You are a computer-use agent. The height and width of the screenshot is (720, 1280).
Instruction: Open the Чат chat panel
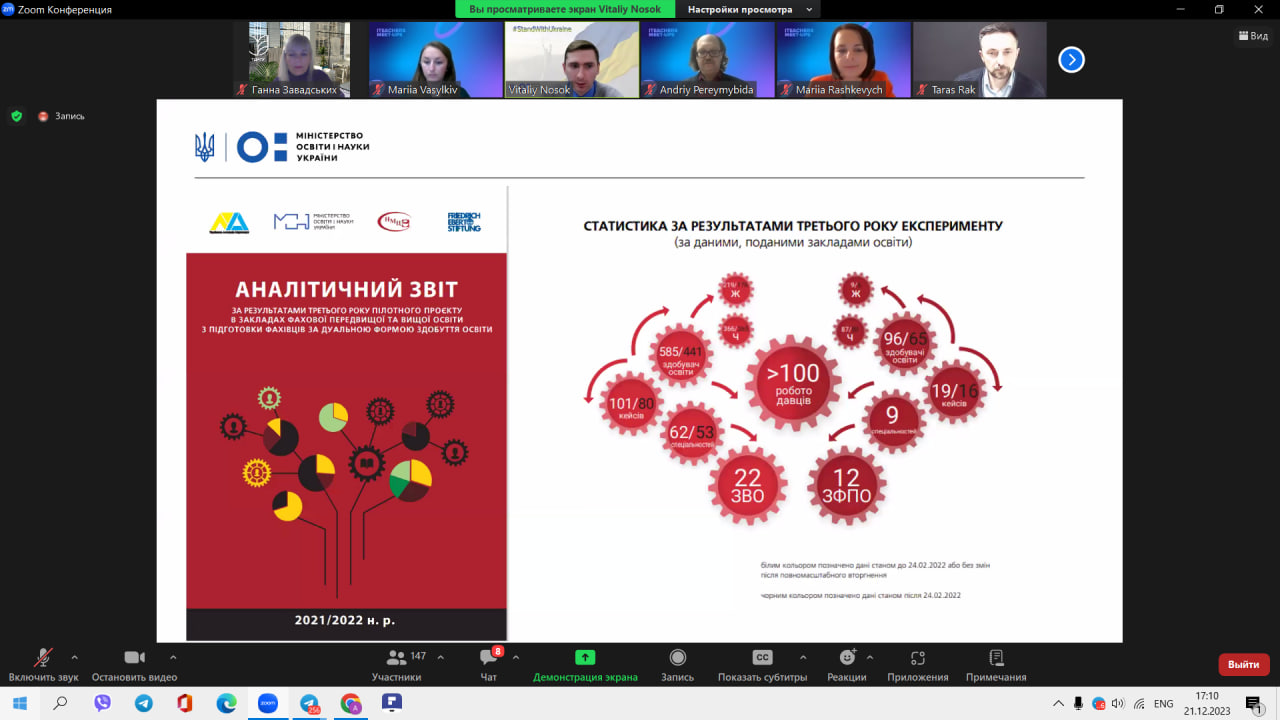(488, 665)
